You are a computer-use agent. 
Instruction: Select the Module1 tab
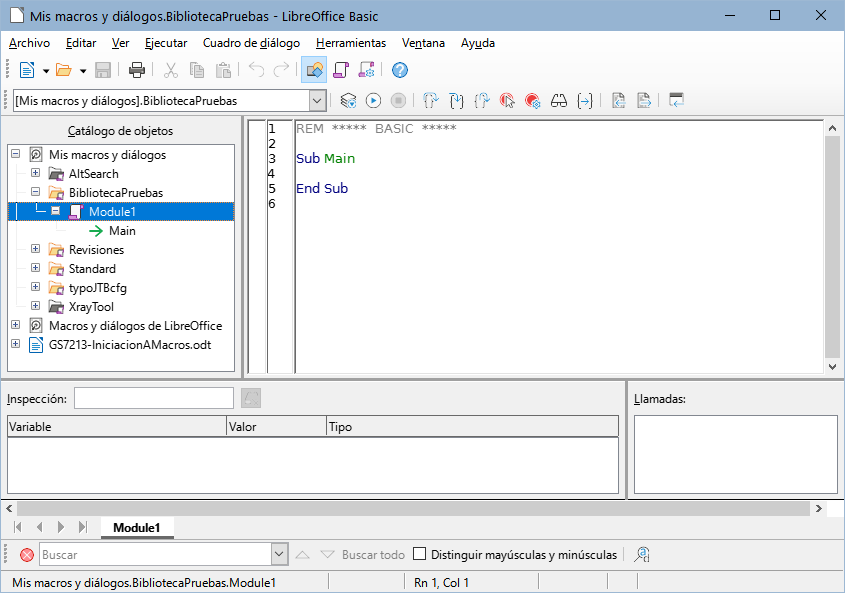[x=137, y=528]
